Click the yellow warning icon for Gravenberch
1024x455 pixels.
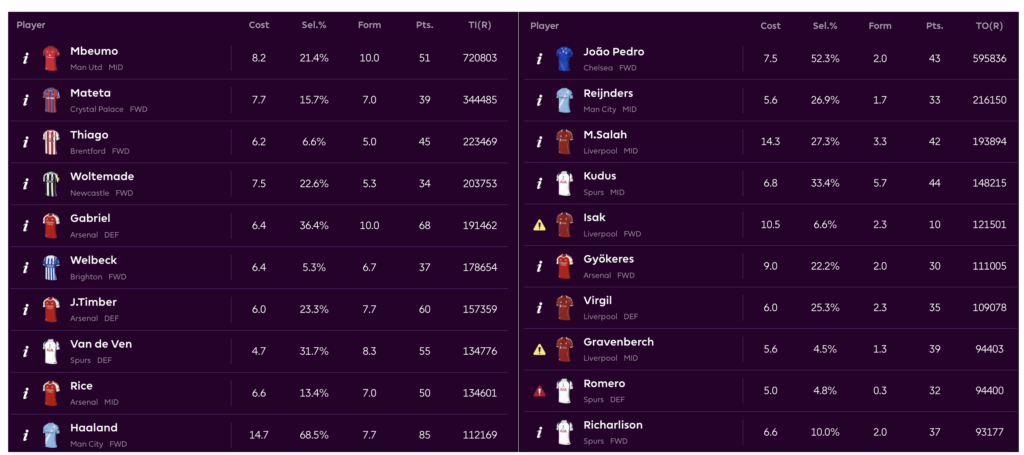tap(540, 349)
